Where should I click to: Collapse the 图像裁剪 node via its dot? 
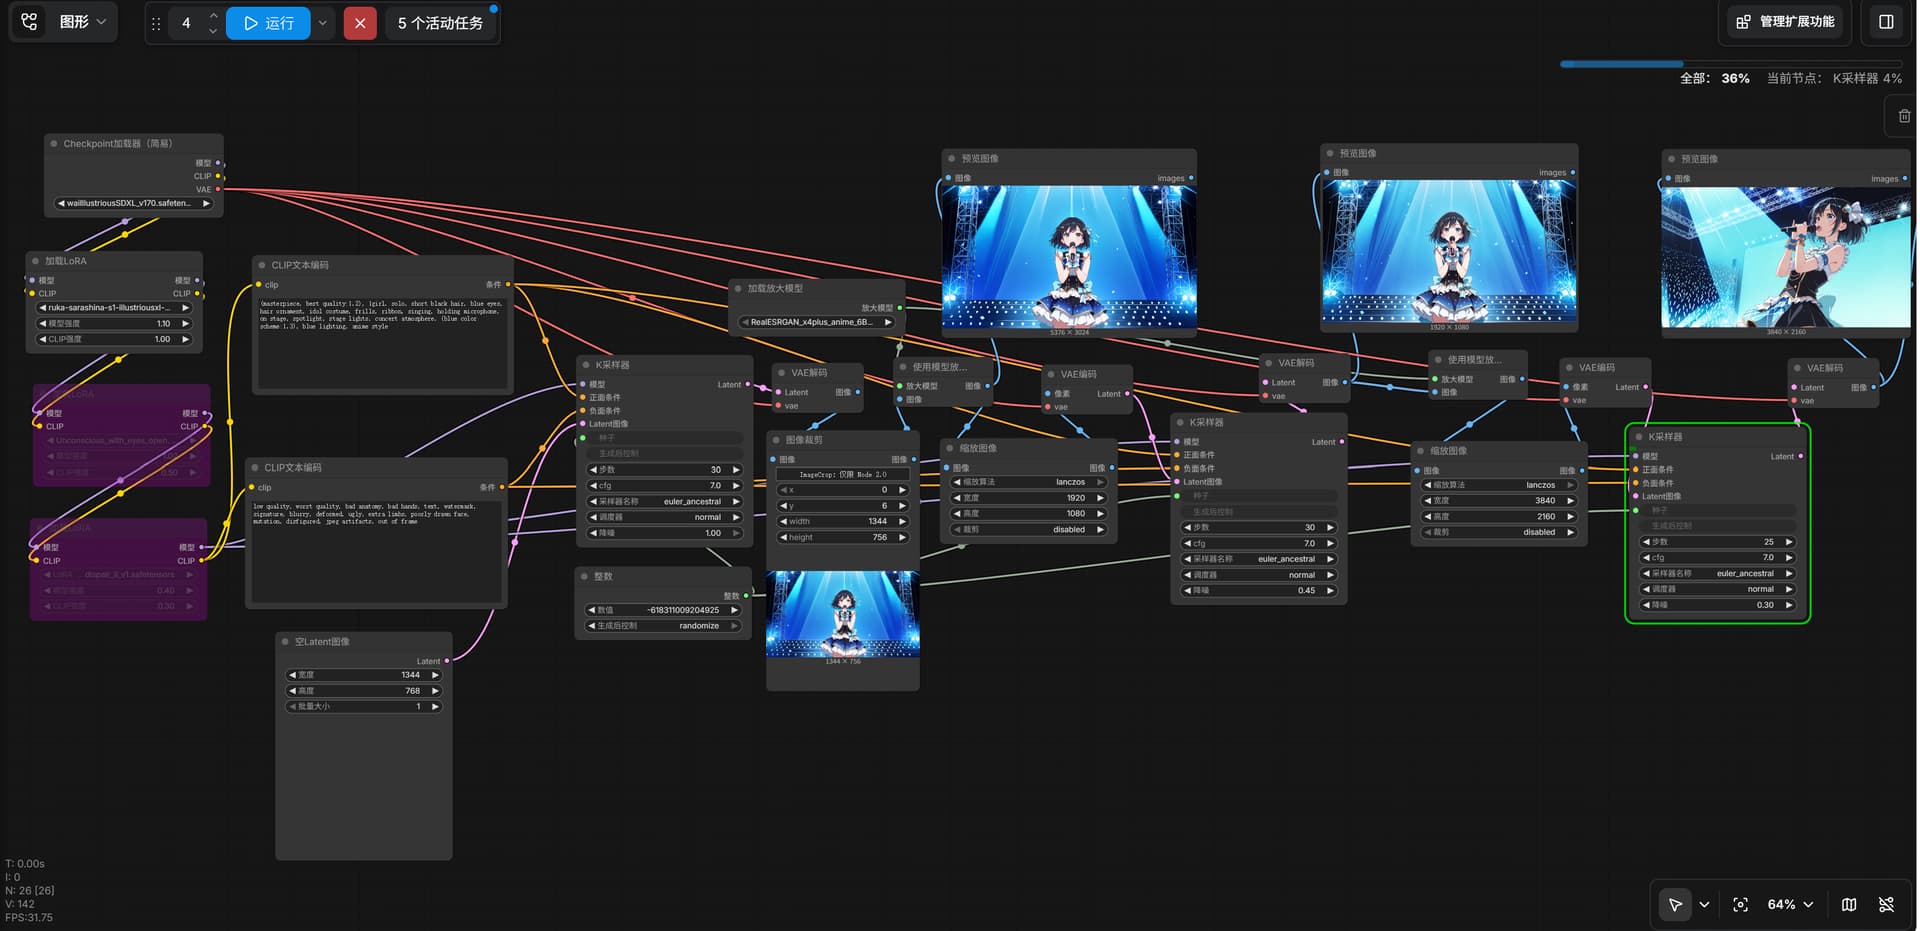(776, 440)
